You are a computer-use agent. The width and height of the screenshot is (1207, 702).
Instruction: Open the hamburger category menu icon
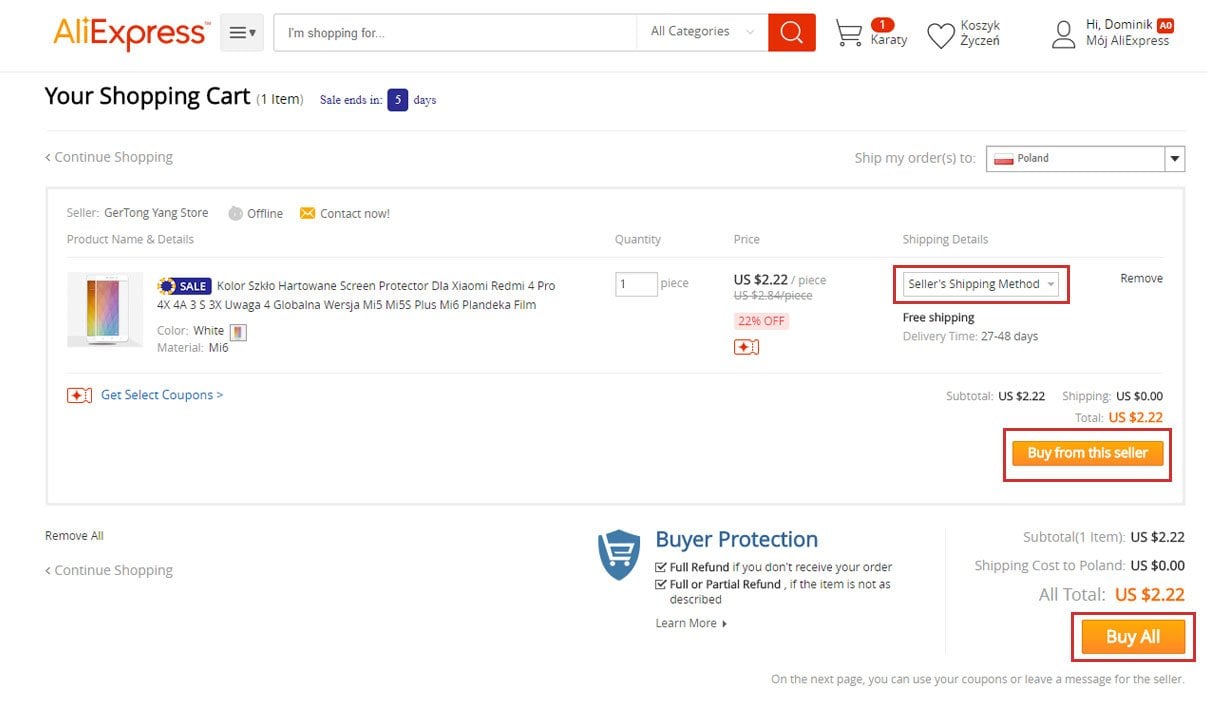[x=241, y=33]
